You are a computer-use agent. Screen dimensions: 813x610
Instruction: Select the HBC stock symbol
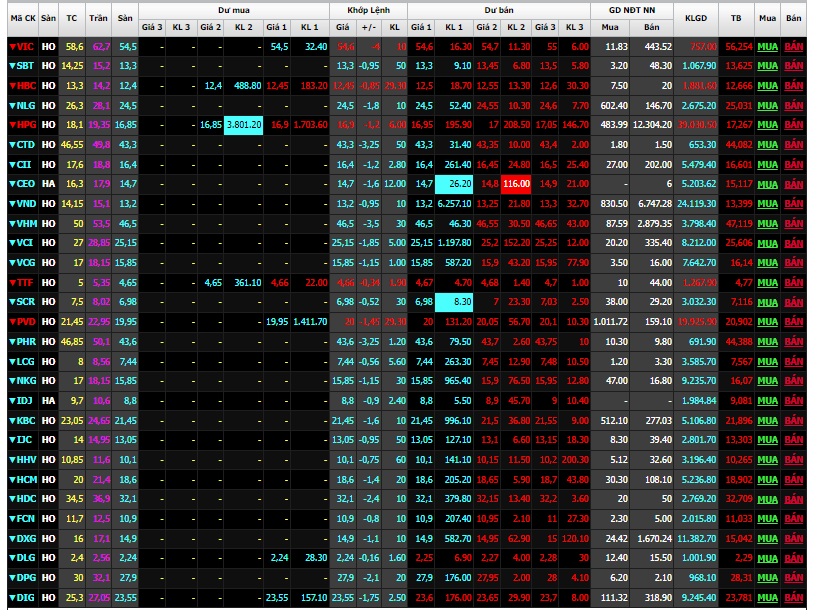[26, 86]
